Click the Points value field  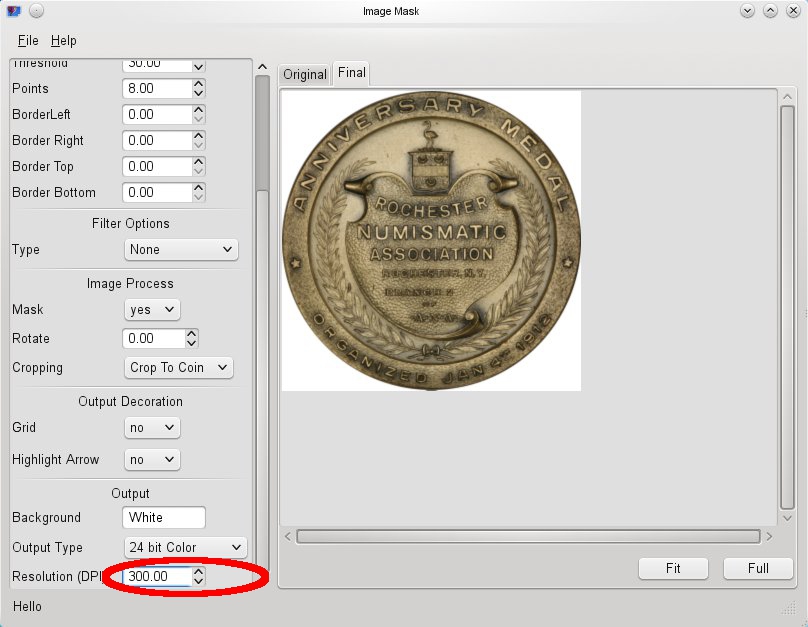(x=157, y=89)
